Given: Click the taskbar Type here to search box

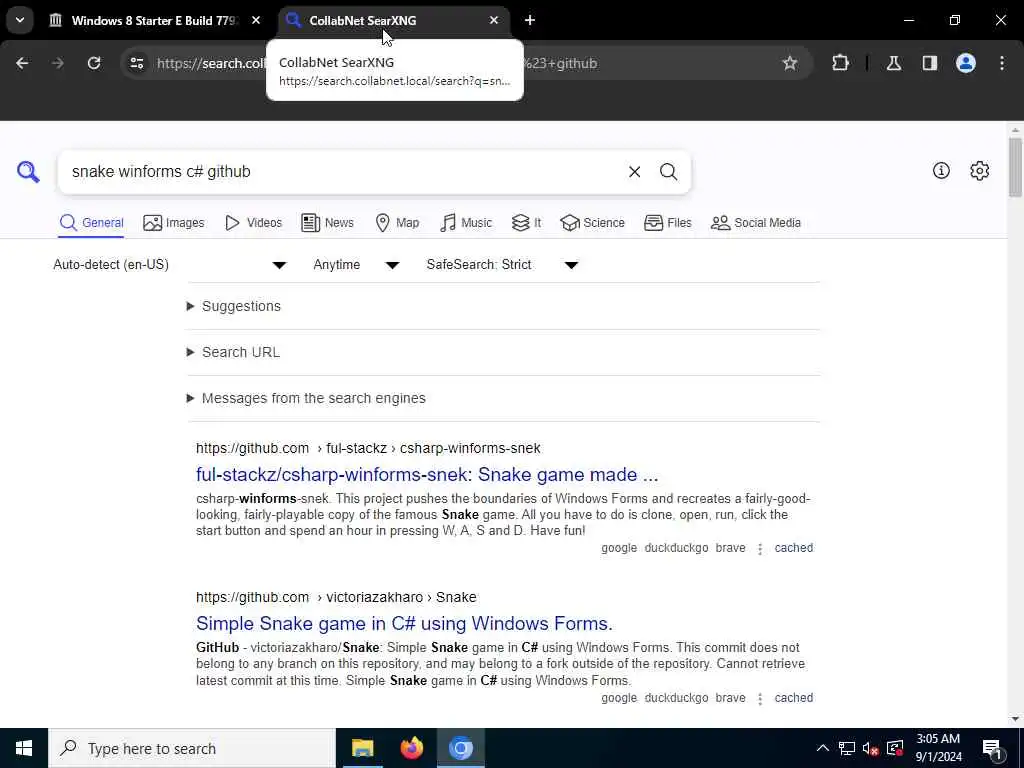Looking at the screenshot, I should pos(192,748).
